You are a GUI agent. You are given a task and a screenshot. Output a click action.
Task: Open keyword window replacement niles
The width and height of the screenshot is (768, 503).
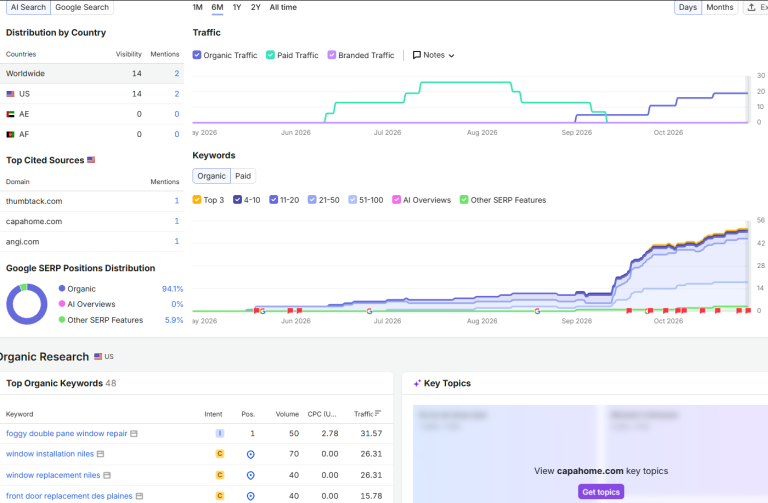[x=53, y=475]
